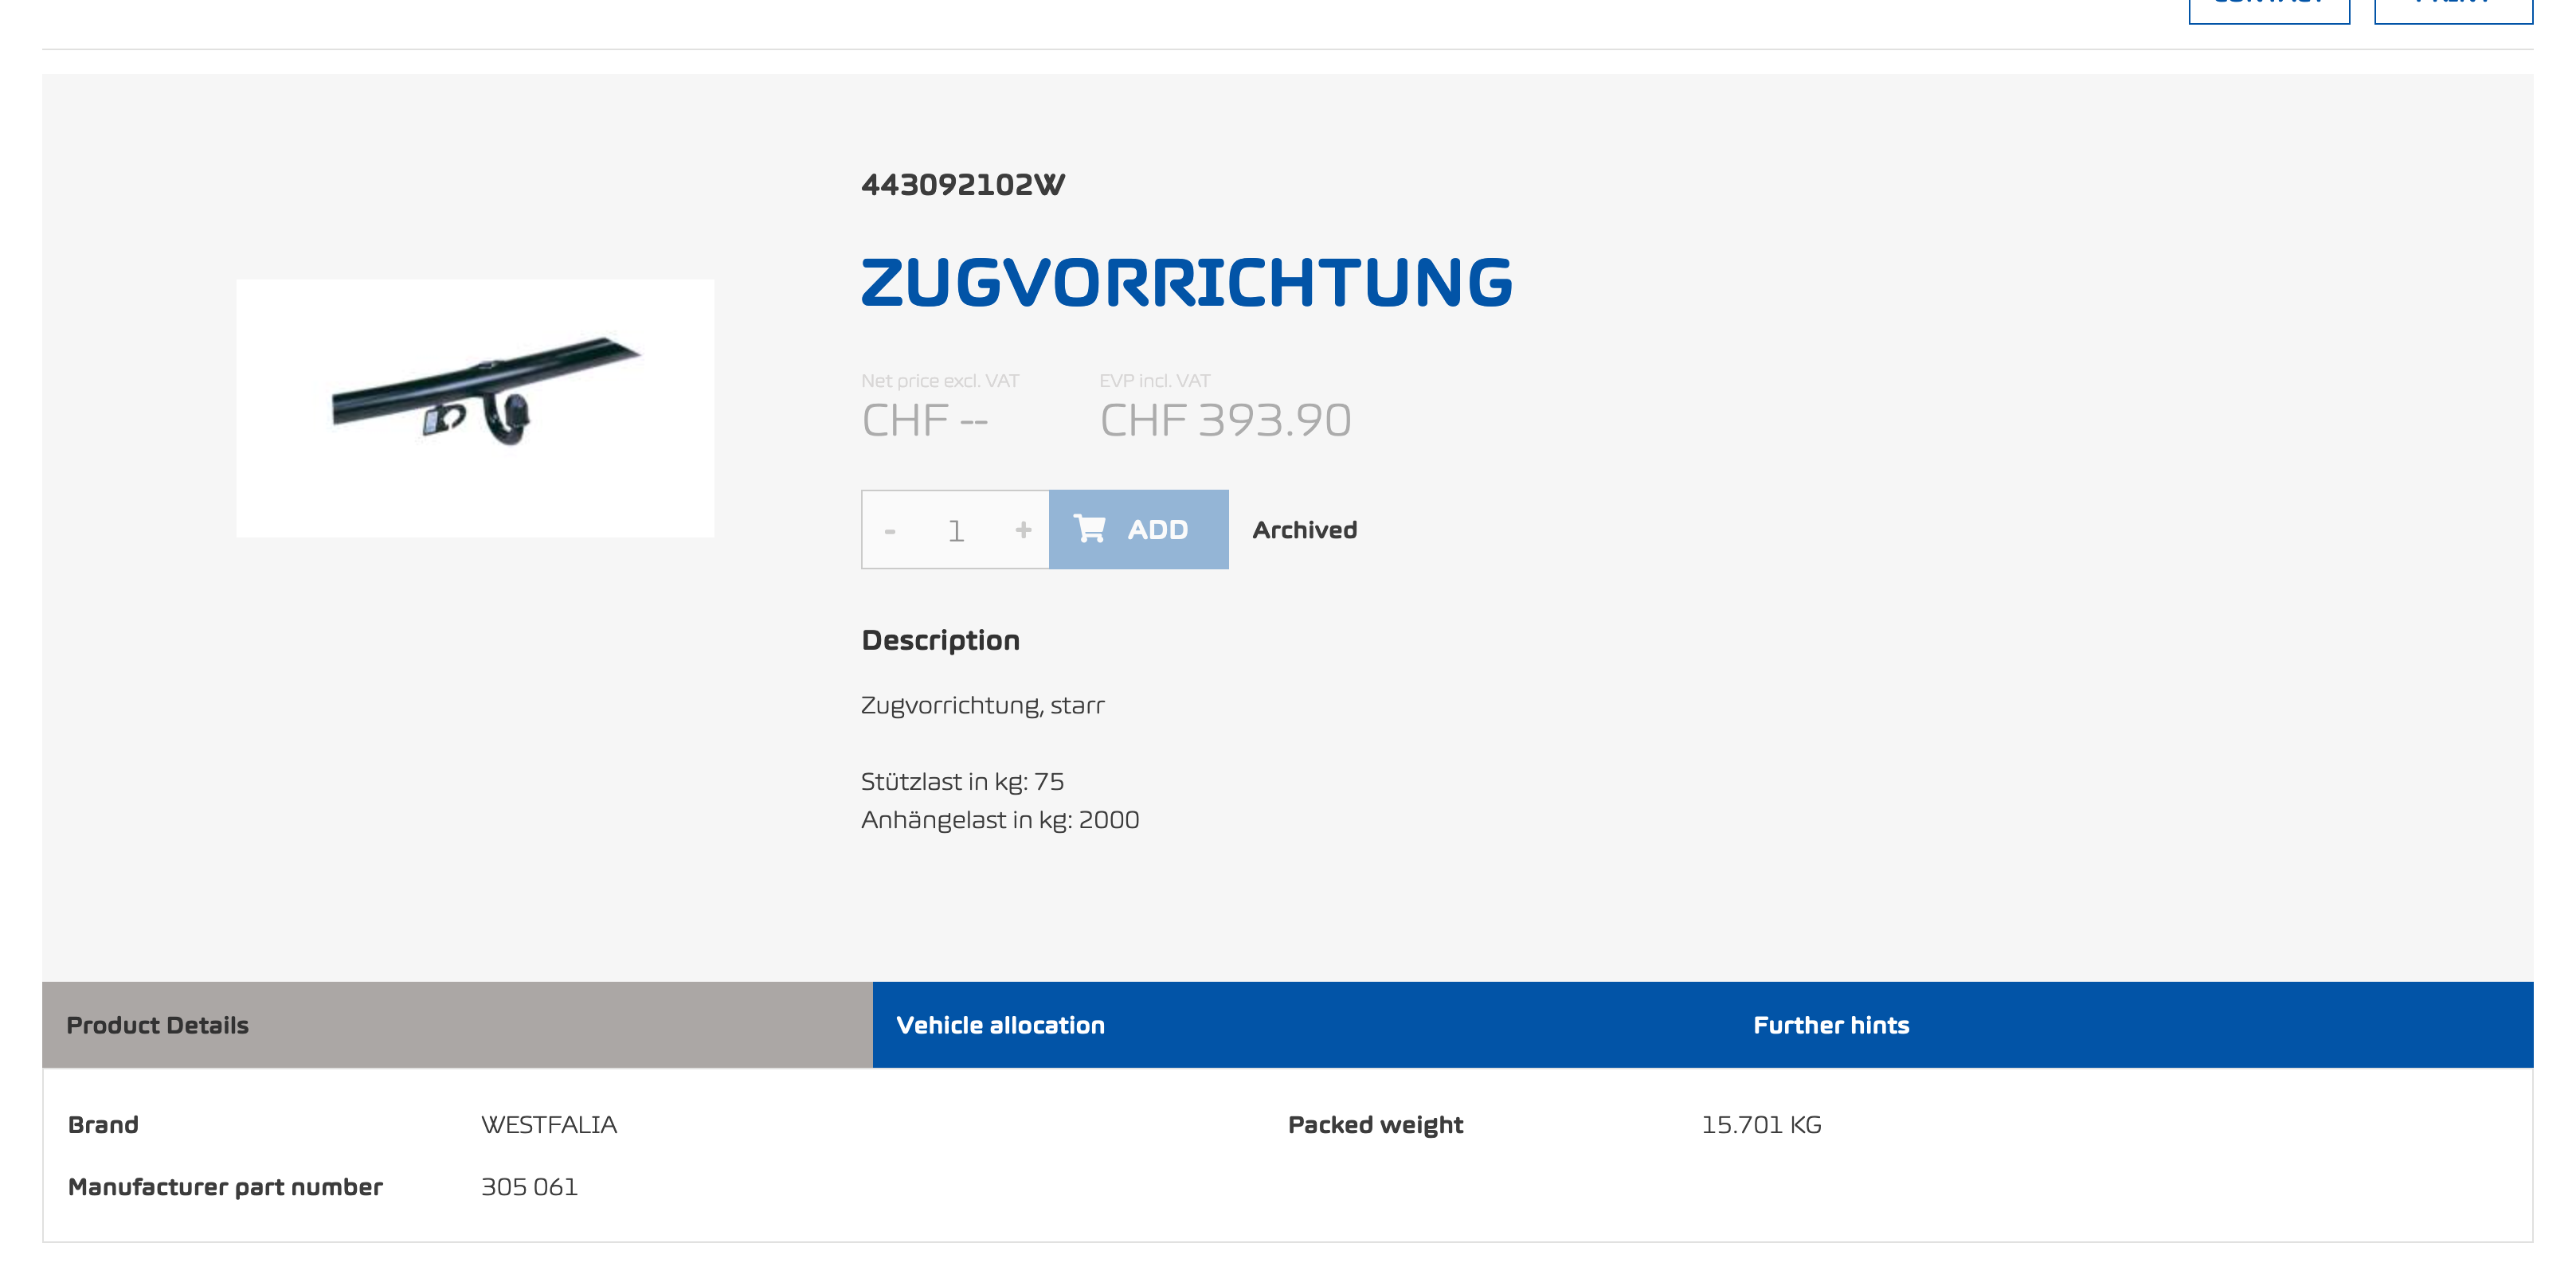Click the ZUGVORRICHTUNG product title

tap(1186, 282)
